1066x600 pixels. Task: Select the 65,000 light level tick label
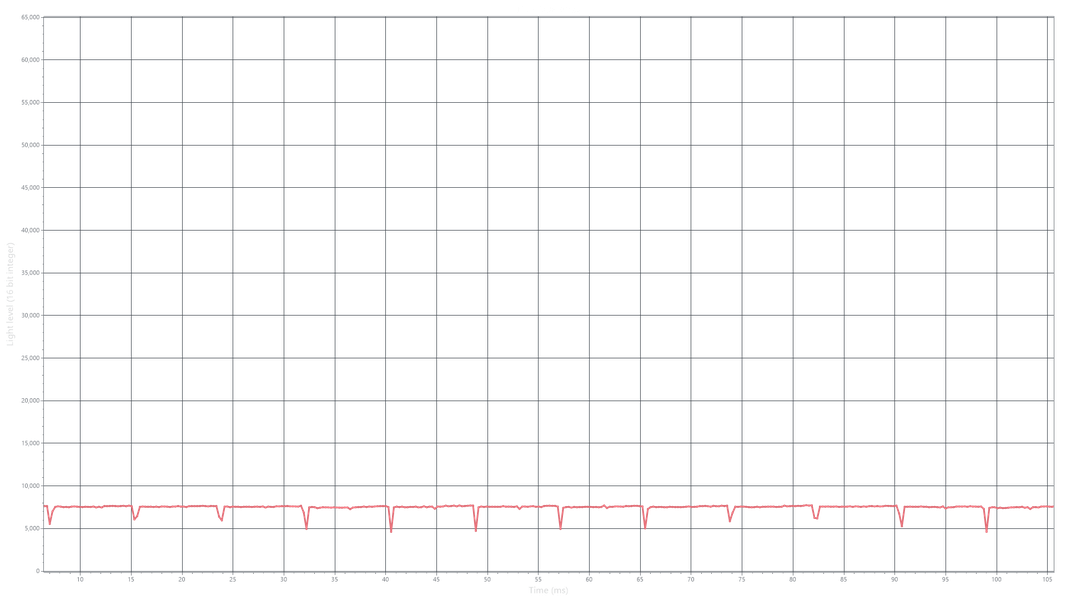(x=31, y=17)
